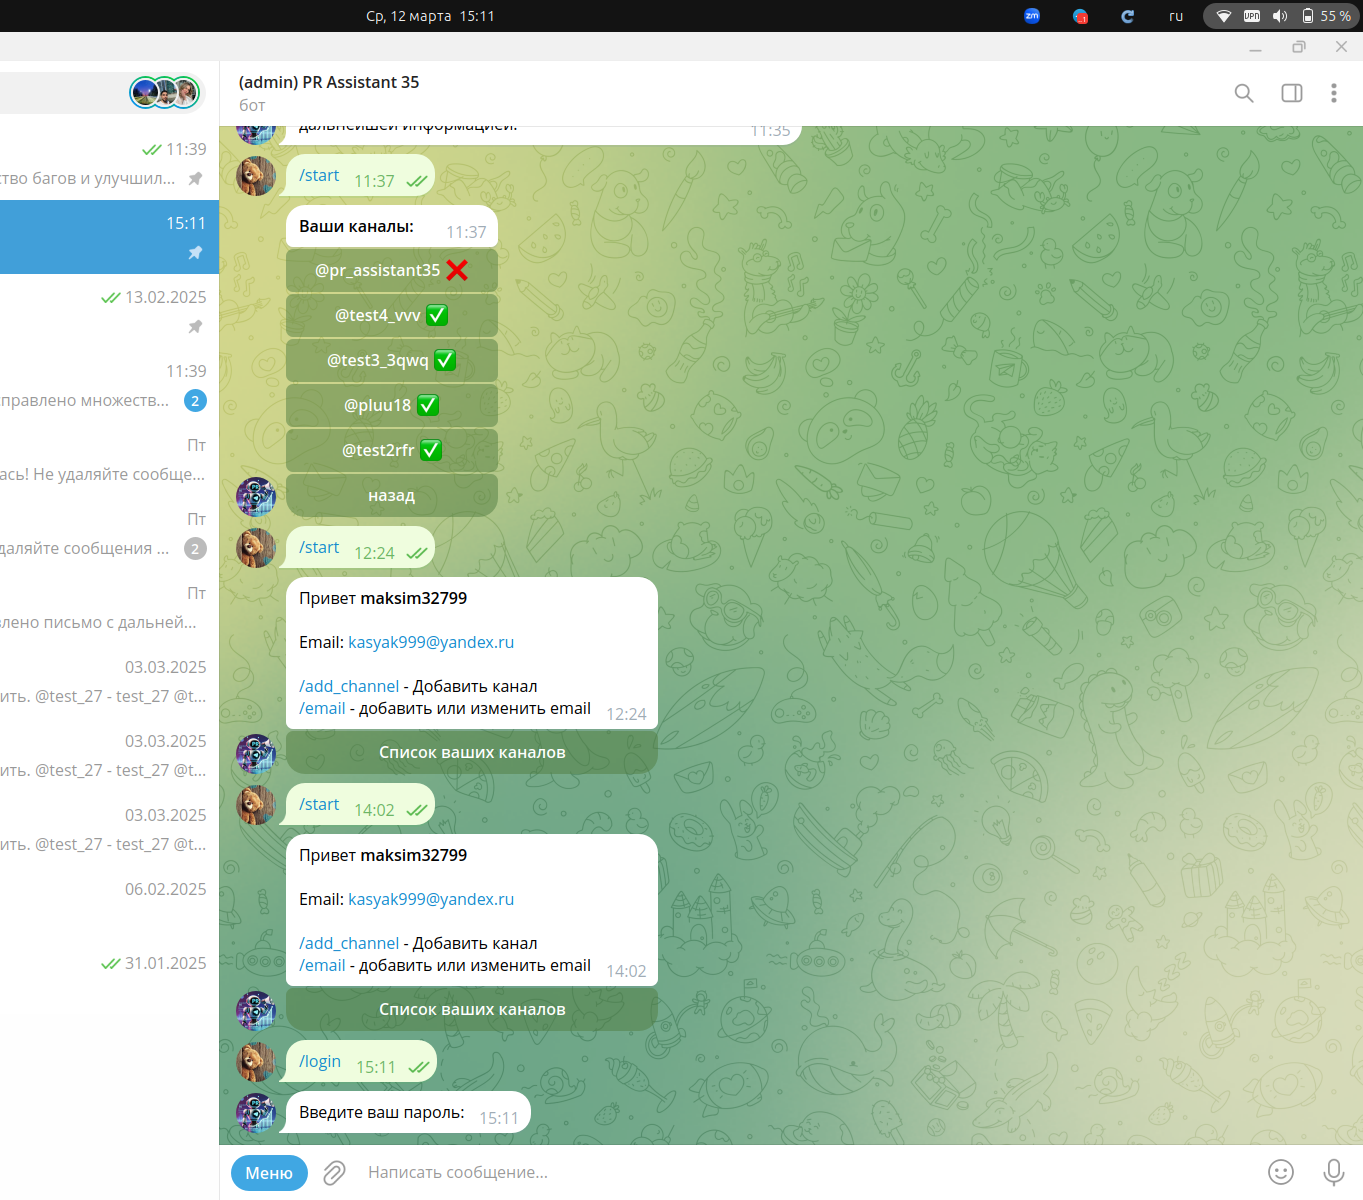Open sidebar chat dated 31.01.2025
The height and width of the screenshot is (1200, 1363).
tap(109, 977)
